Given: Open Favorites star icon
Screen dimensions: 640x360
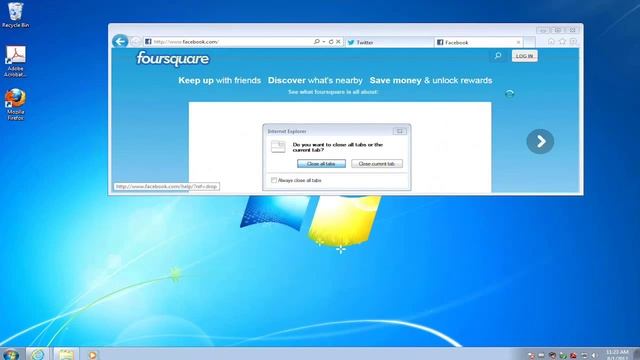Looking at the screenshot, I should click(x=562, y=41).
